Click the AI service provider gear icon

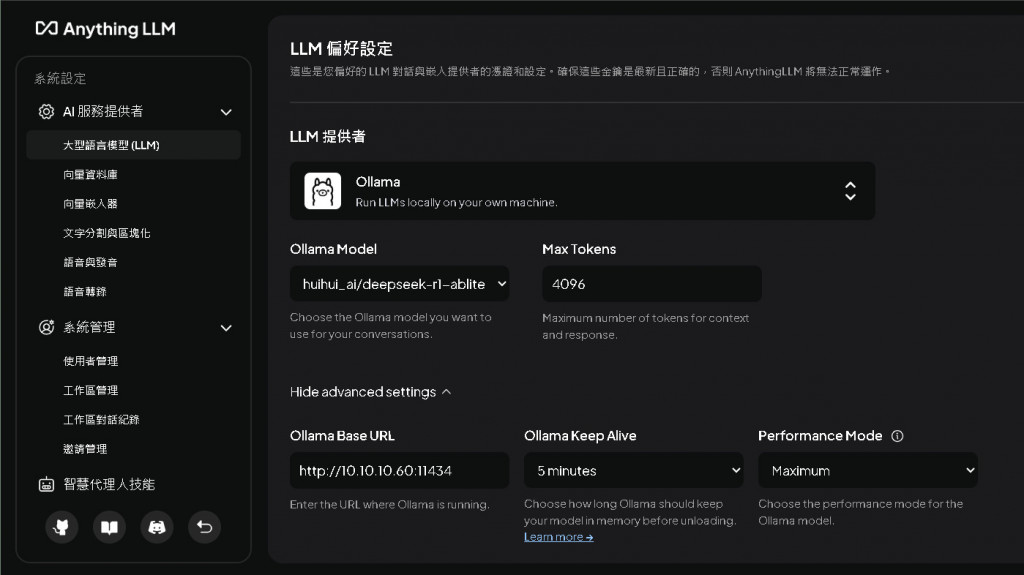46,112
